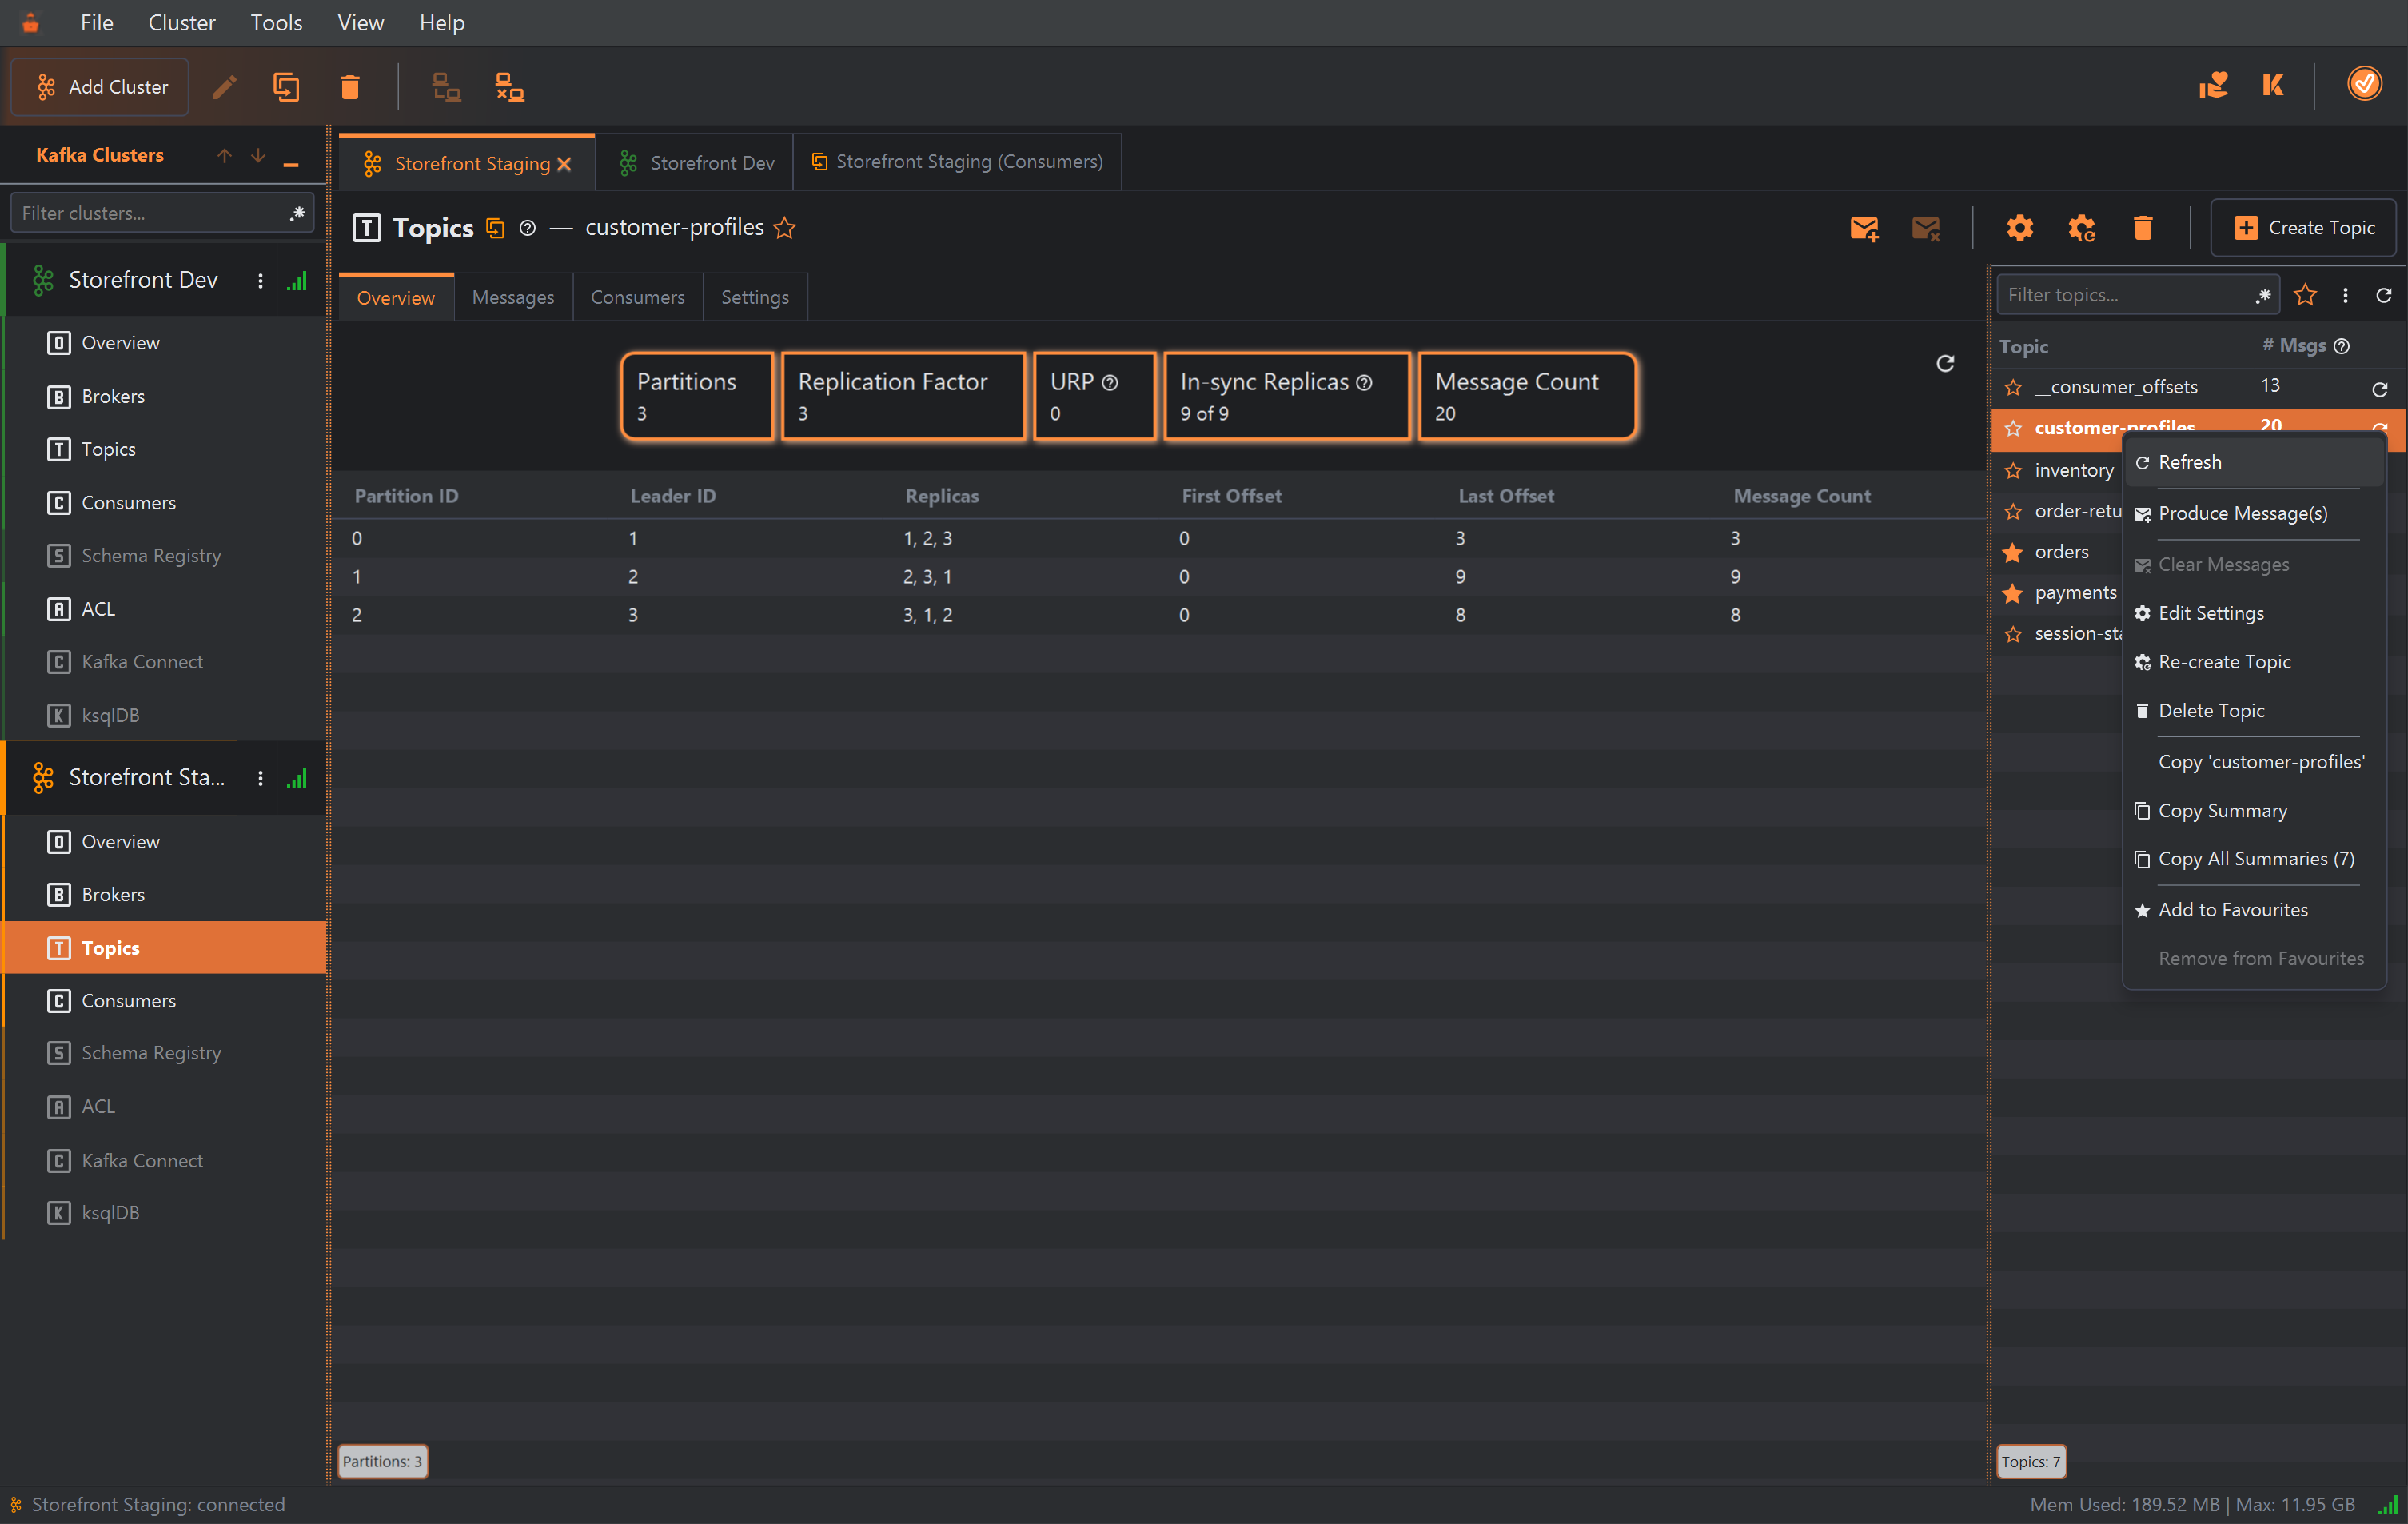Refresh the topics list with the top refresh icon
The height and width of the screenshot is (1524, 2408).
tap(2384, 295)
